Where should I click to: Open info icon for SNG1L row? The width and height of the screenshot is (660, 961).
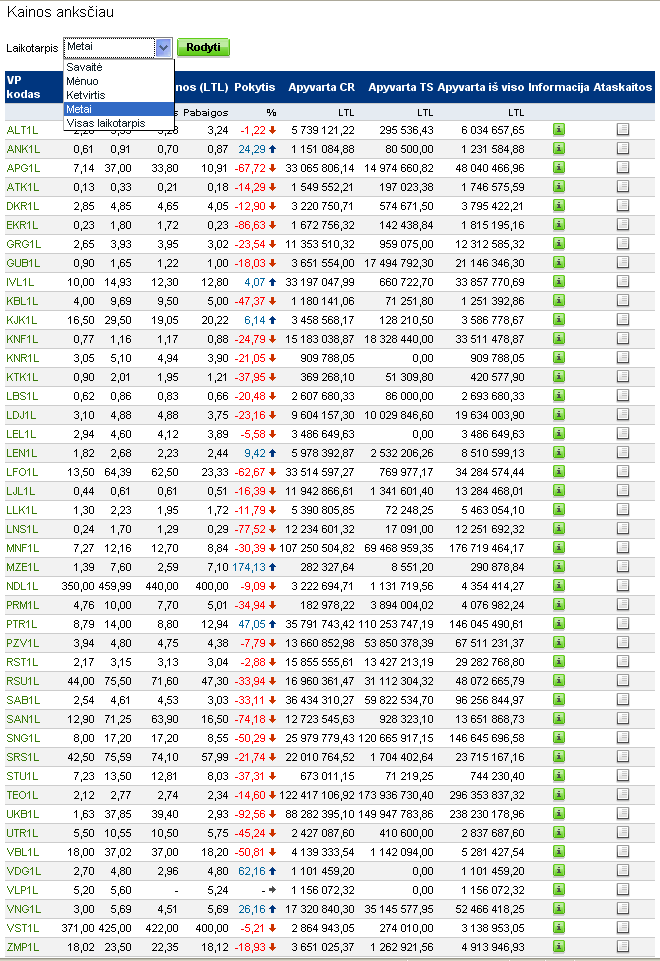coord(558,737)
